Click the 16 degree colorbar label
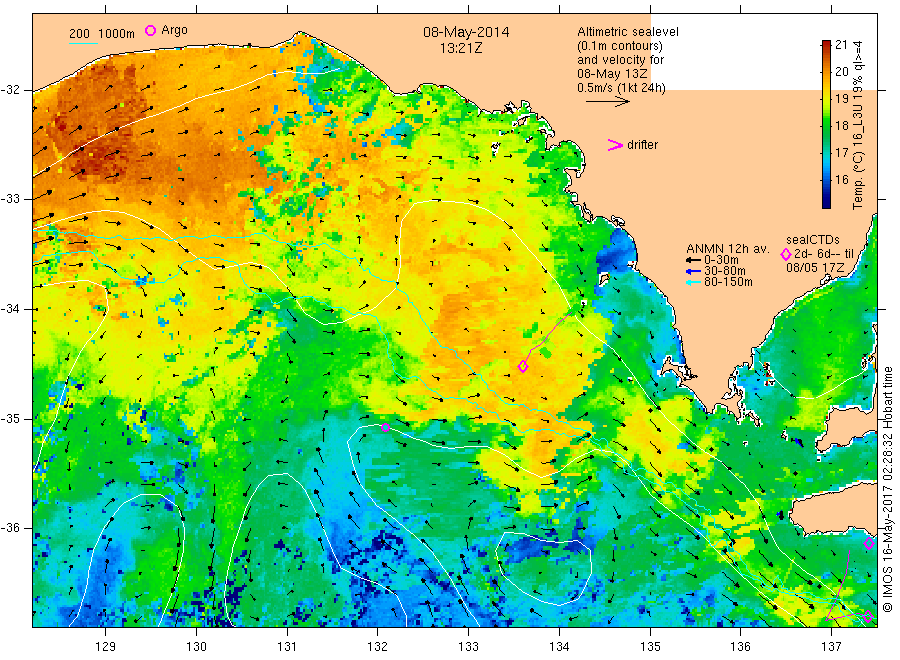 (841, 180)
